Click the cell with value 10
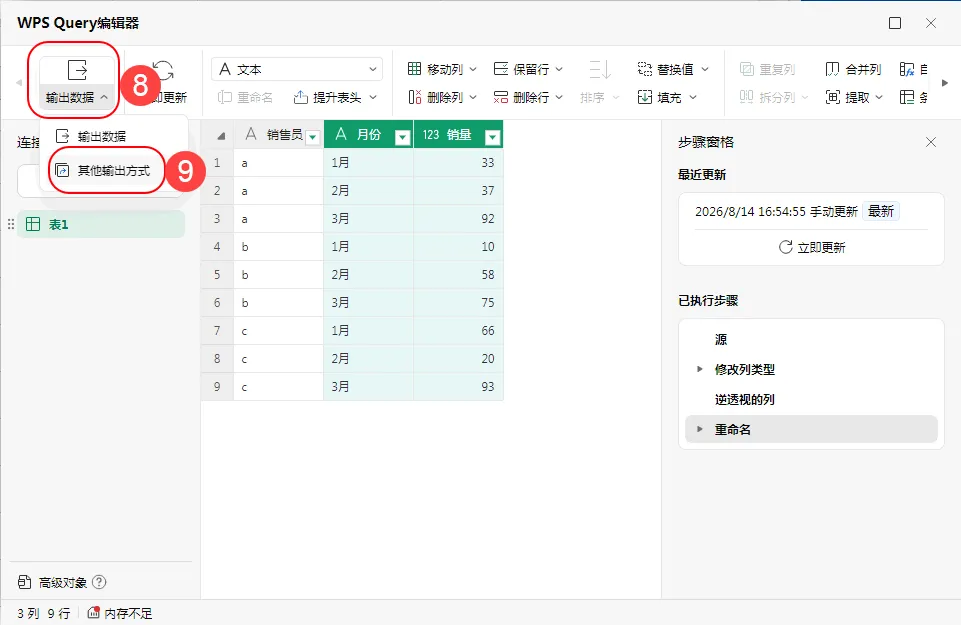This screenshot has width=961, height=625. click(458, 246)
